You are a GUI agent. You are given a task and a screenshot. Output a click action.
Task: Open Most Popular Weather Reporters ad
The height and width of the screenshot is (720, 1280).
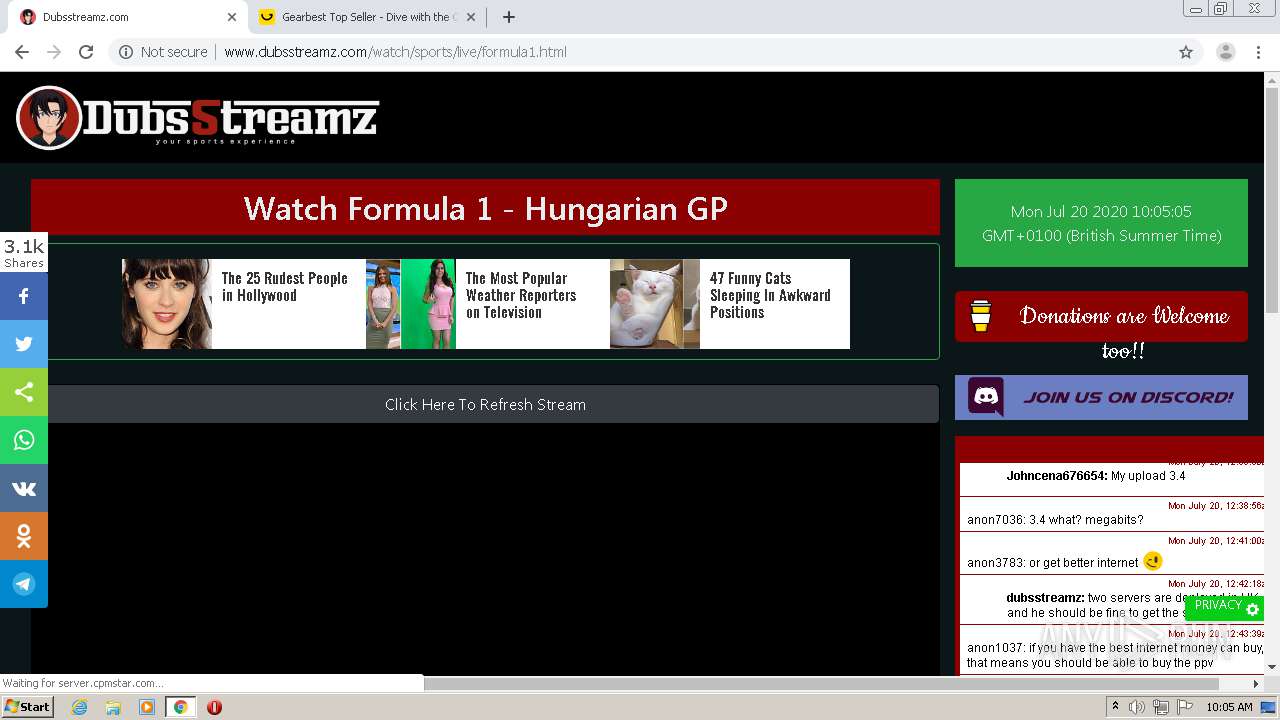521,295
